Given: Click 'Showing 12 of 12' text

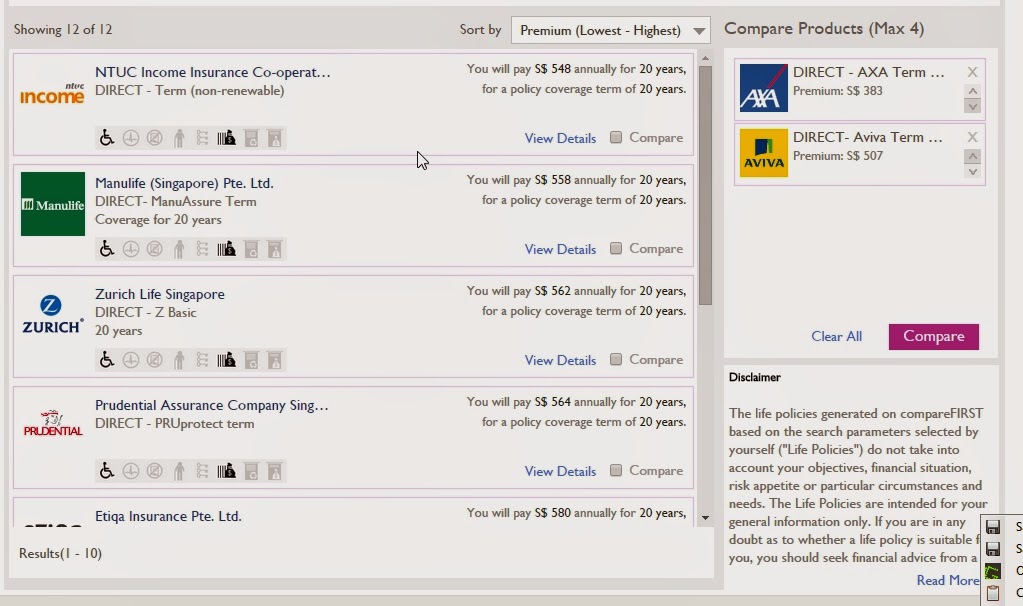Looking at the screenshot, I should [63, 29].
